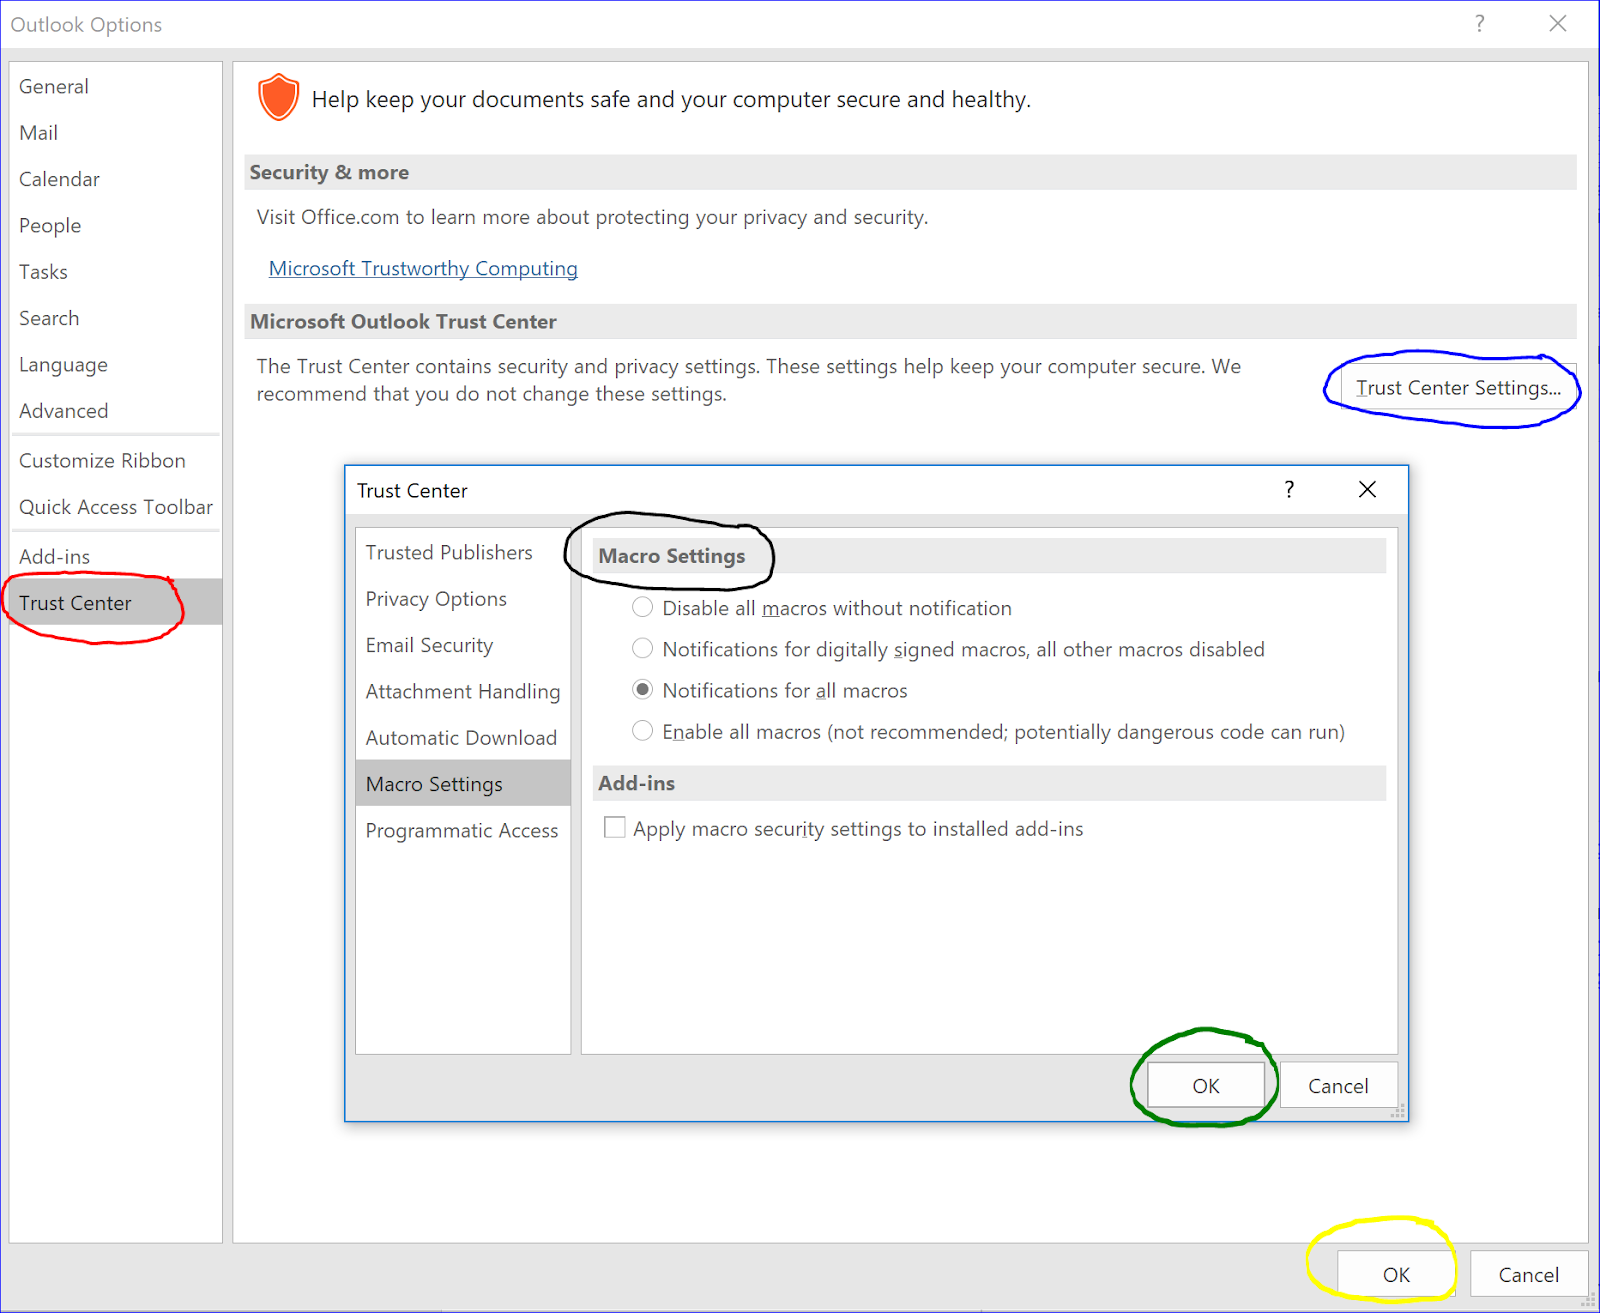The width and height of the screenshot is (1600, 1313).
Task: Open the People options category
Action: click(116, 225)
